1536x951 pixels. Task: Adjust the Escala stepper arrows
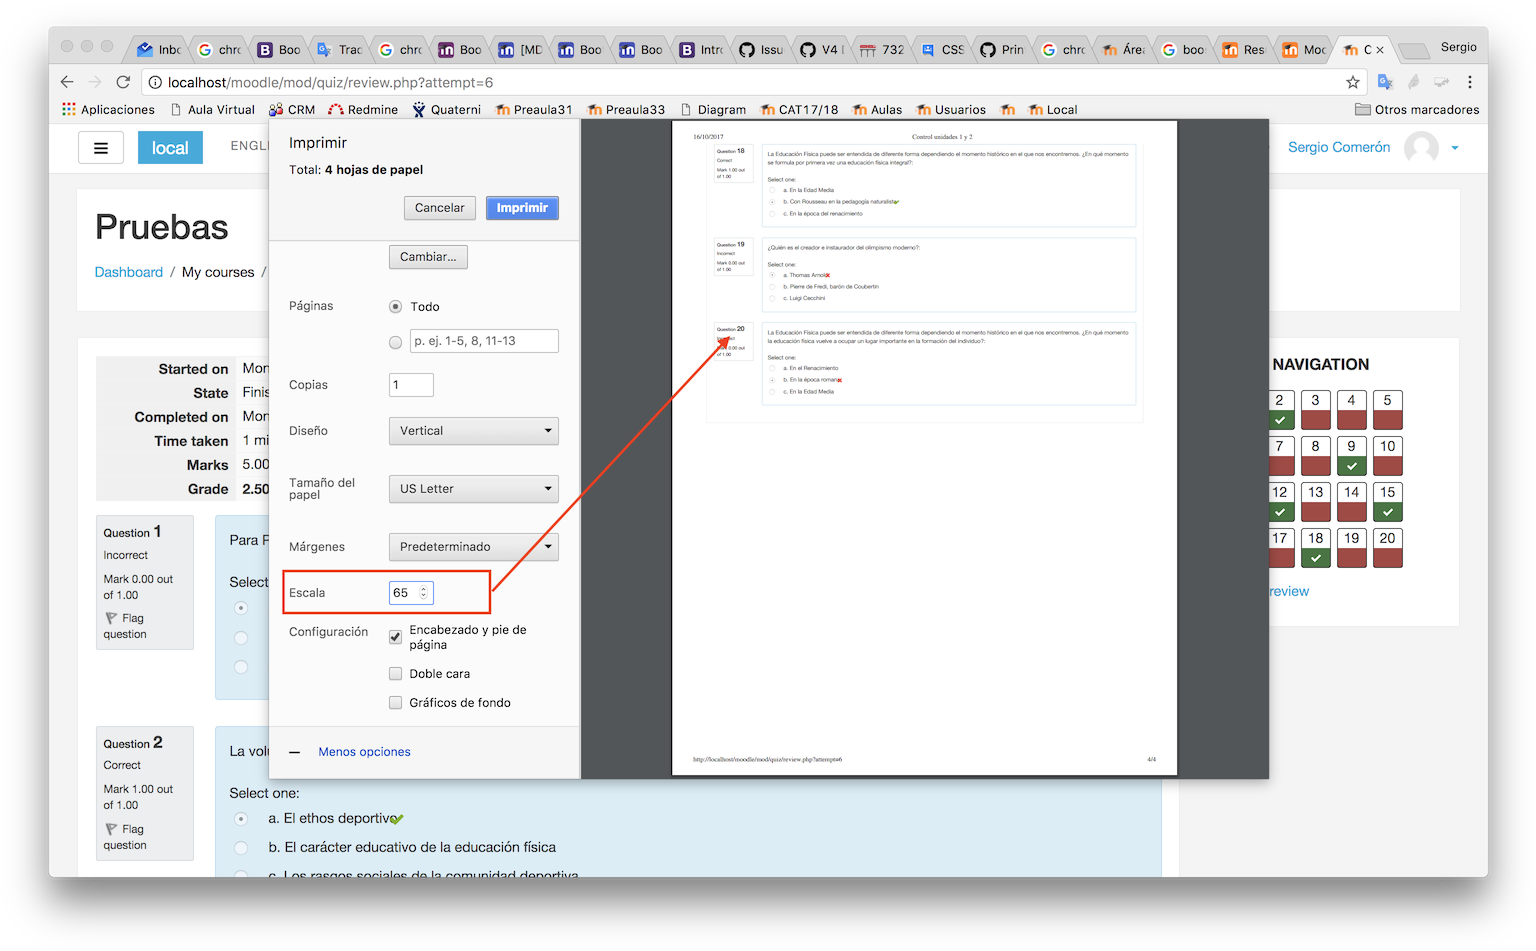(424, 593)
